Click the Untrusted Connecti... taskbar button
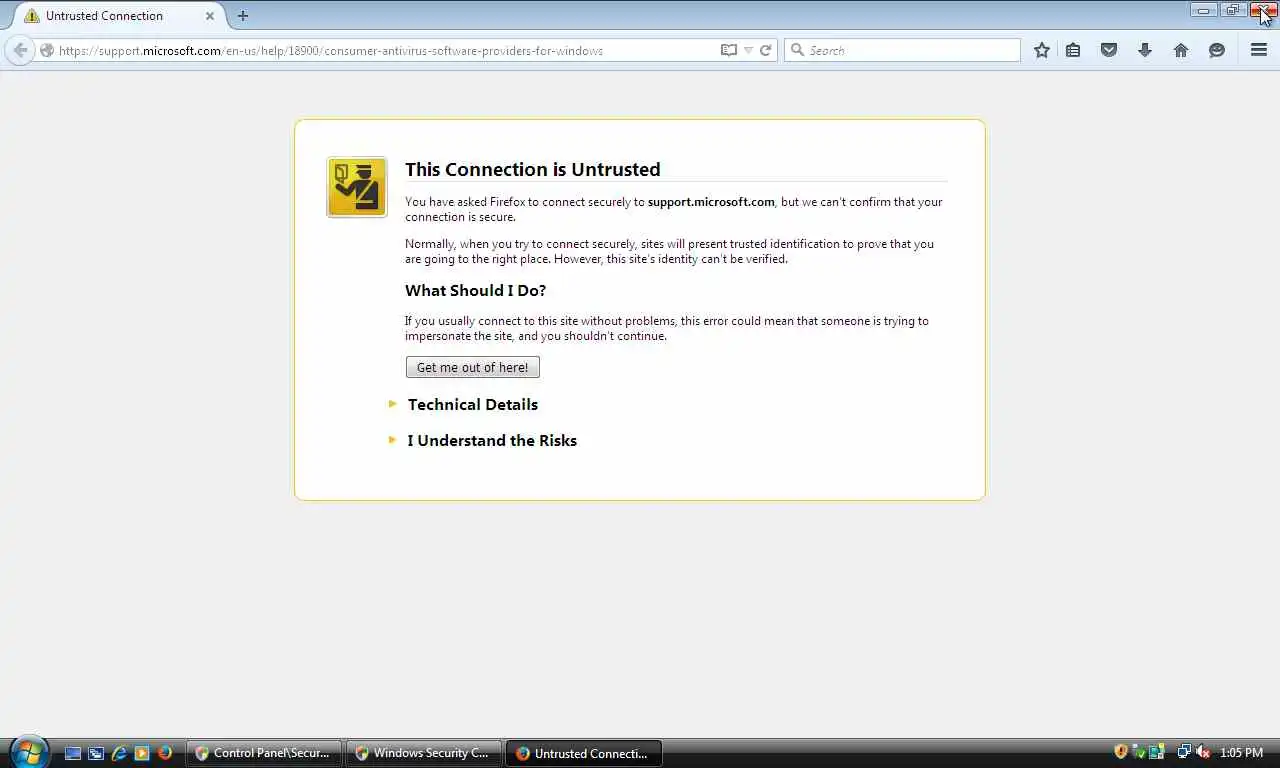The width and height of the screenshot is (1280, 768). click(583, 753)
